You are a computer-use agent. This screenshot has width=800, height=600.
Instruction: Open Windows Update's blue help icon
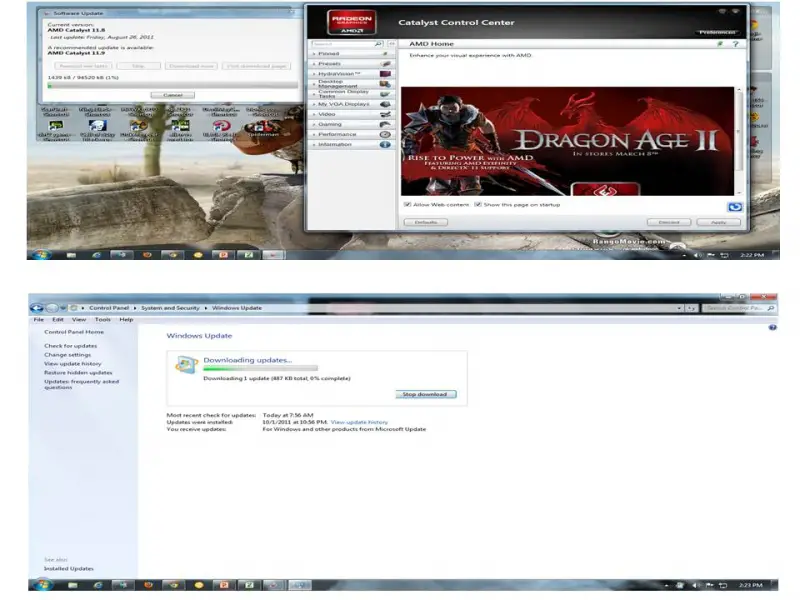[x=772, y=328]
